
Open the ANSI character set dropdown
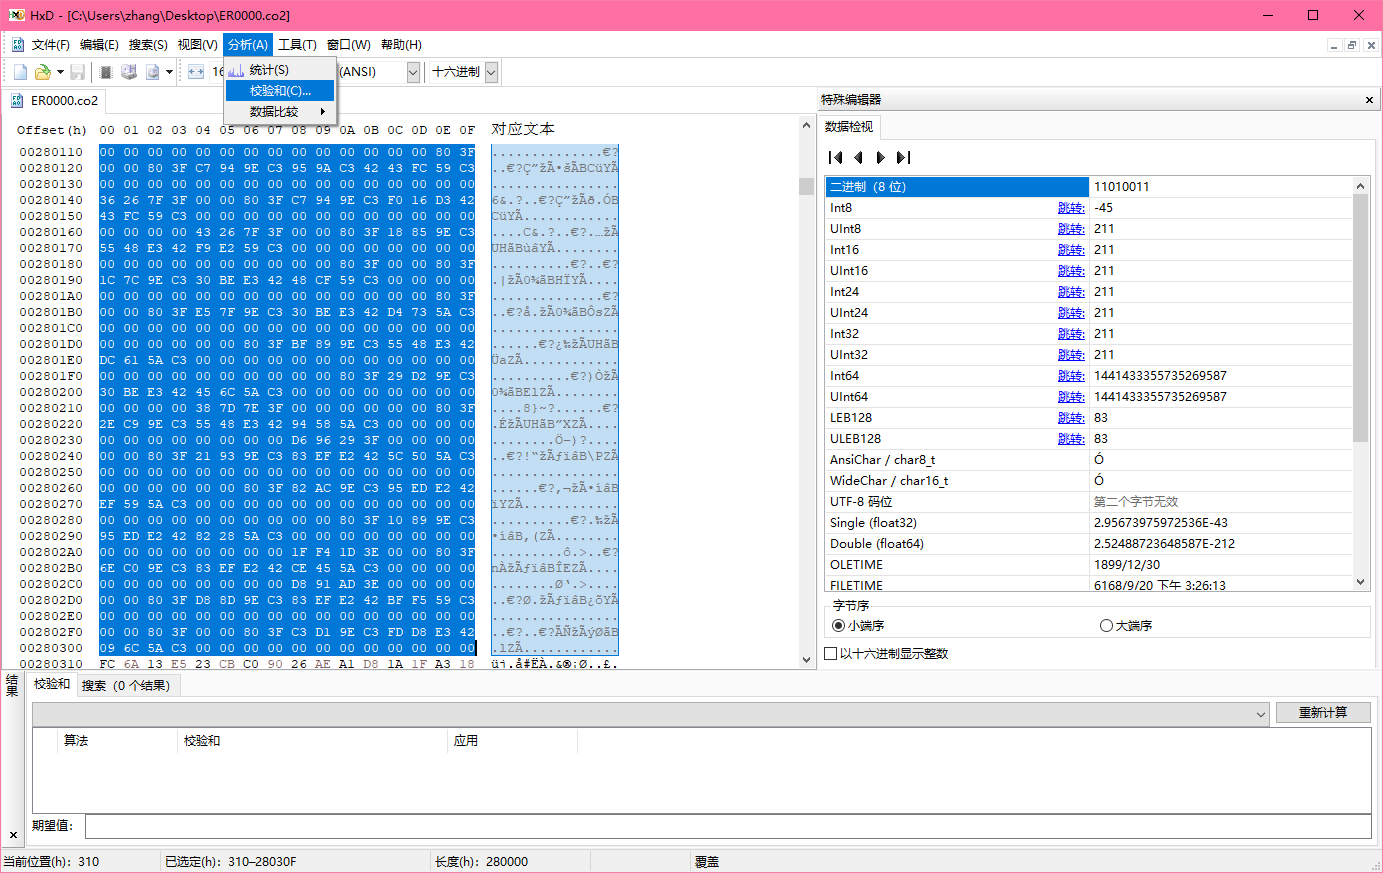413,72
